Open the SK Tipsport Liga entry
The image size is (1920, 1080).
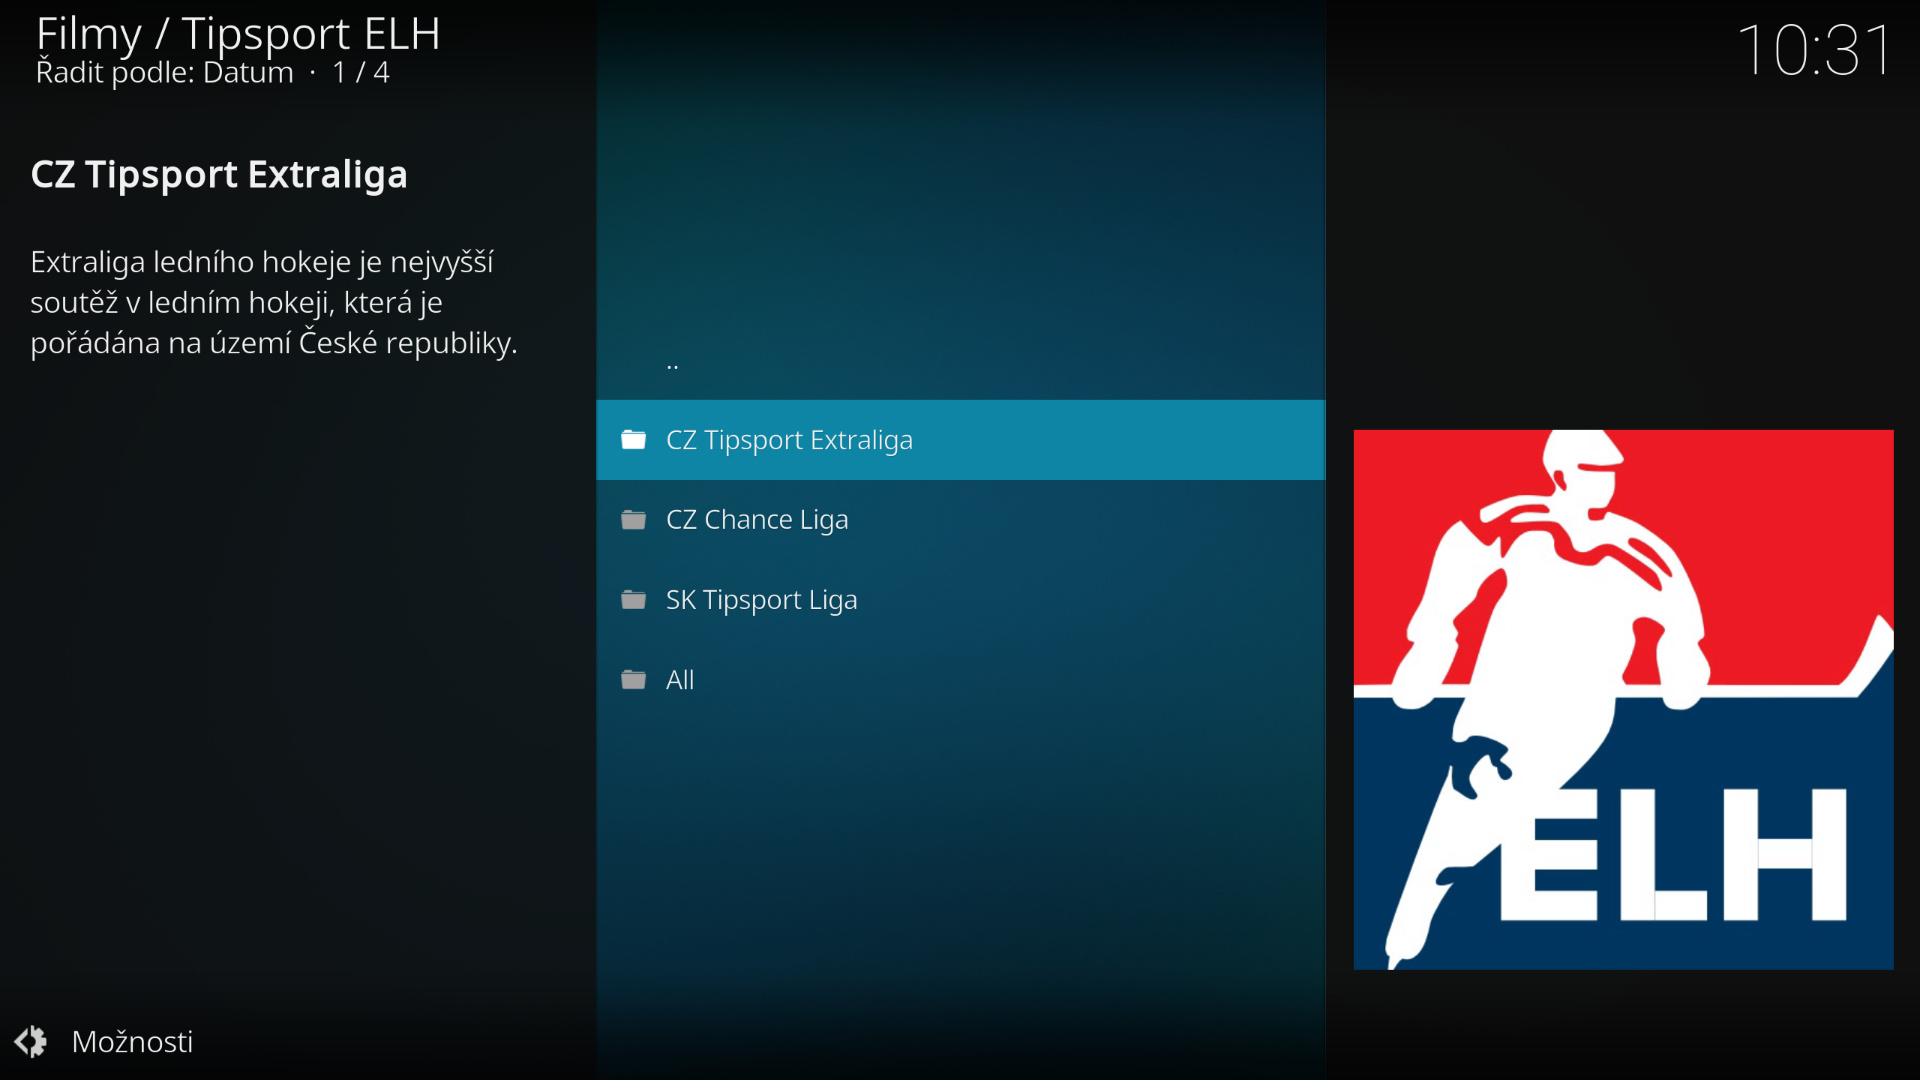(x=761, y=600)
